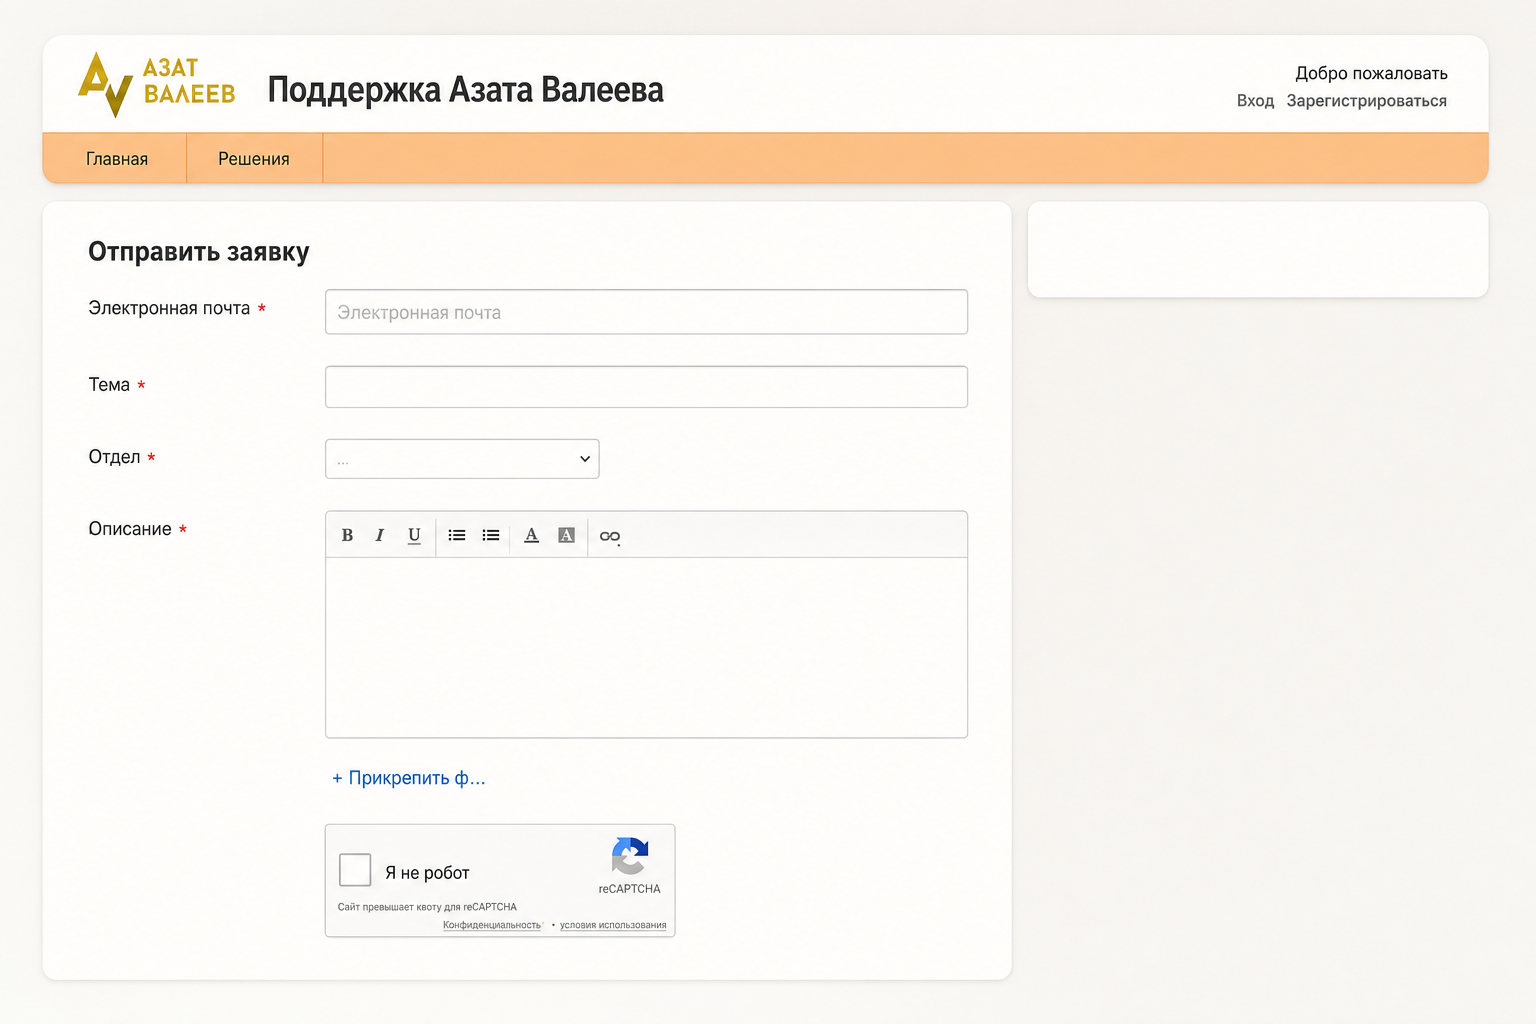Insert numbered list in description editor
Viewport: 1536px width, 1024px height.
click(x=491, y=535)
